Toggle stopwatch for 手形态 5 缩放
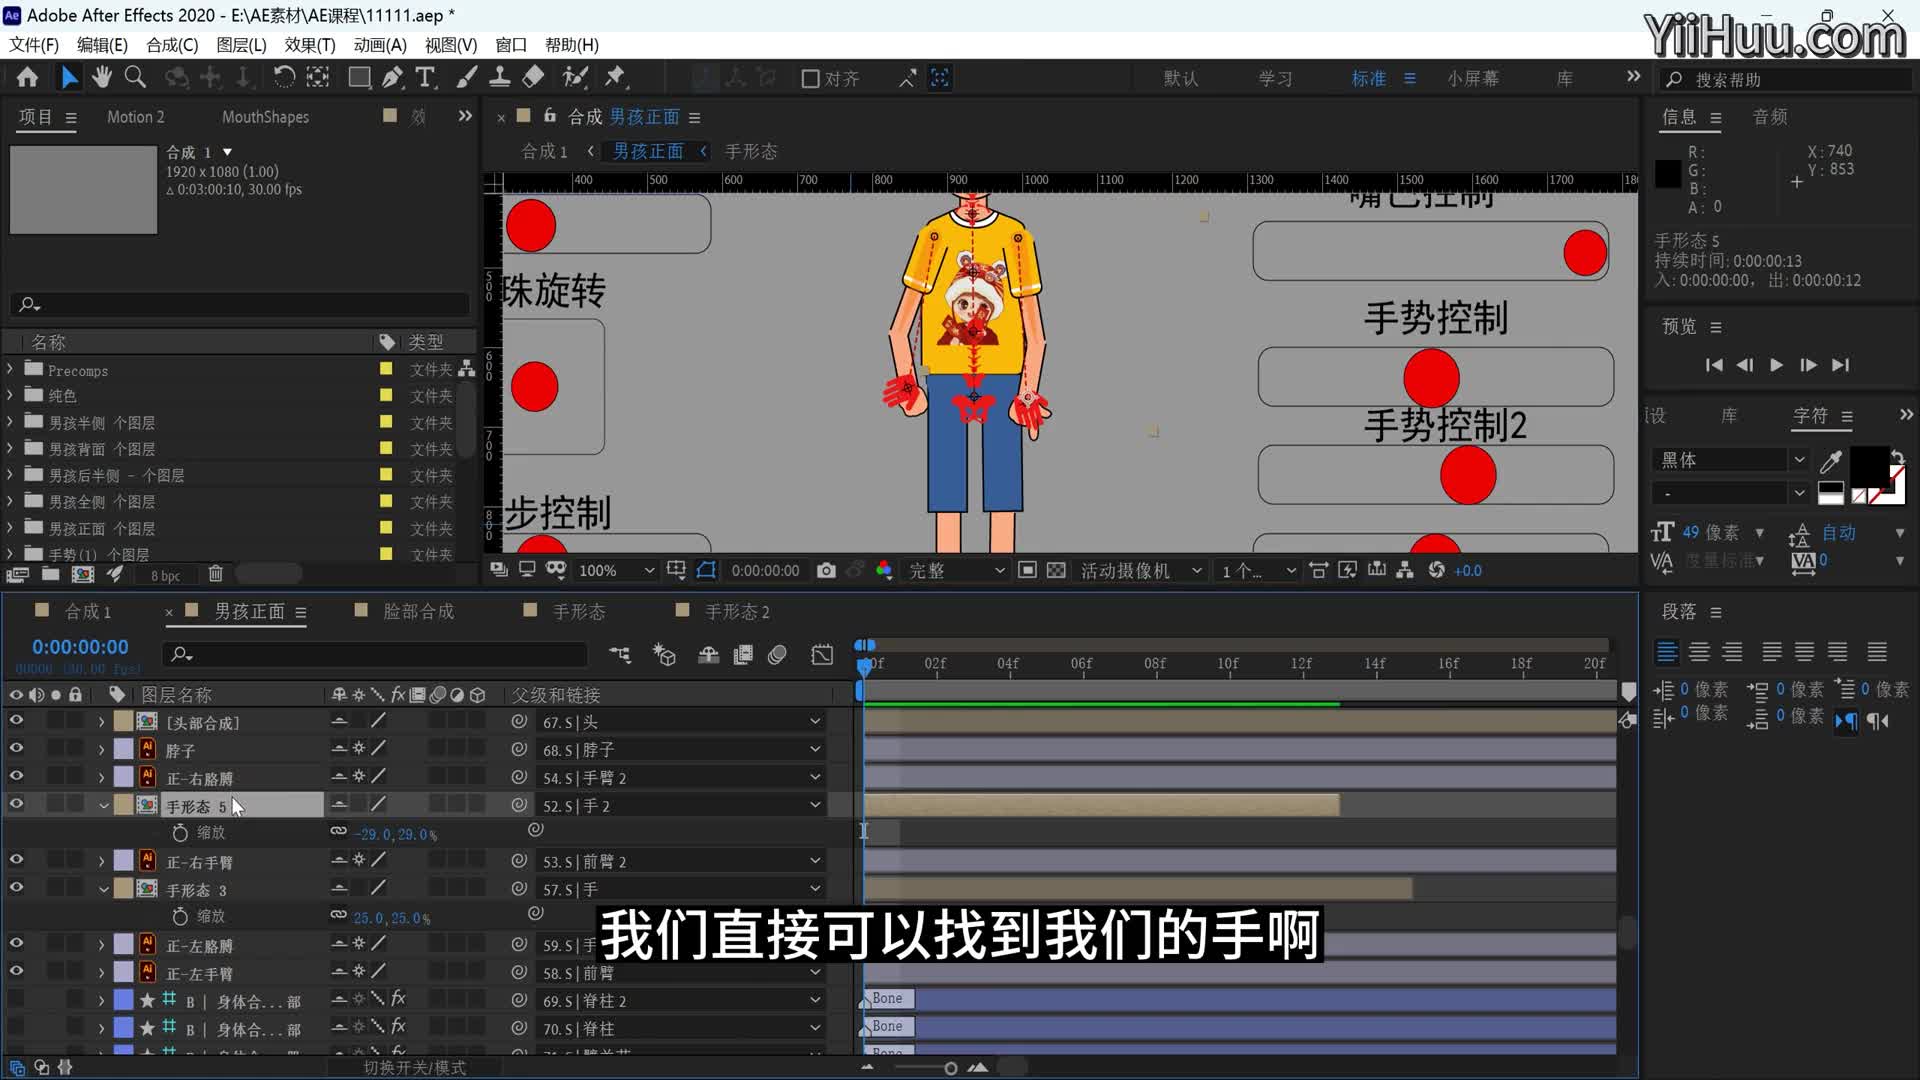The image size is (1920, 1080). pos(180,832)
